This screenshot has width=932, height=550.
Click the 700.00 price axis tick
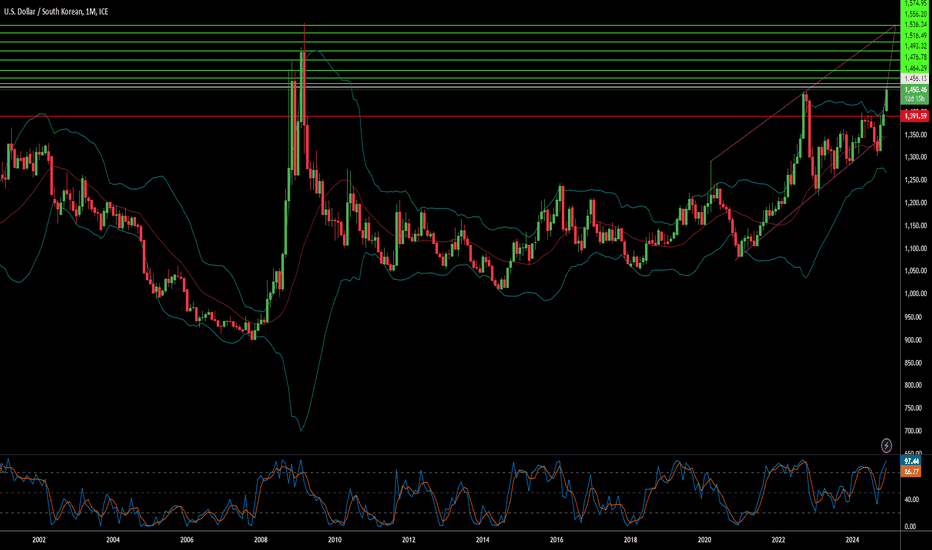click(x=915, y=430)
